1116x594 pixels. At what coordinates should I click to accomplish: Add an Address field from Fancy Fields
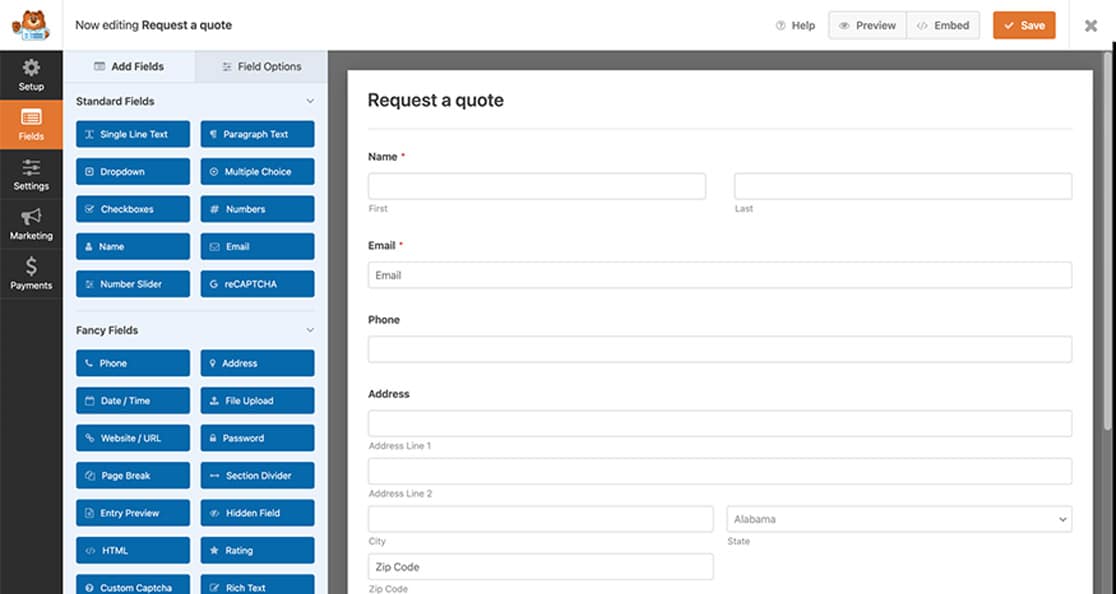point(258,363)
